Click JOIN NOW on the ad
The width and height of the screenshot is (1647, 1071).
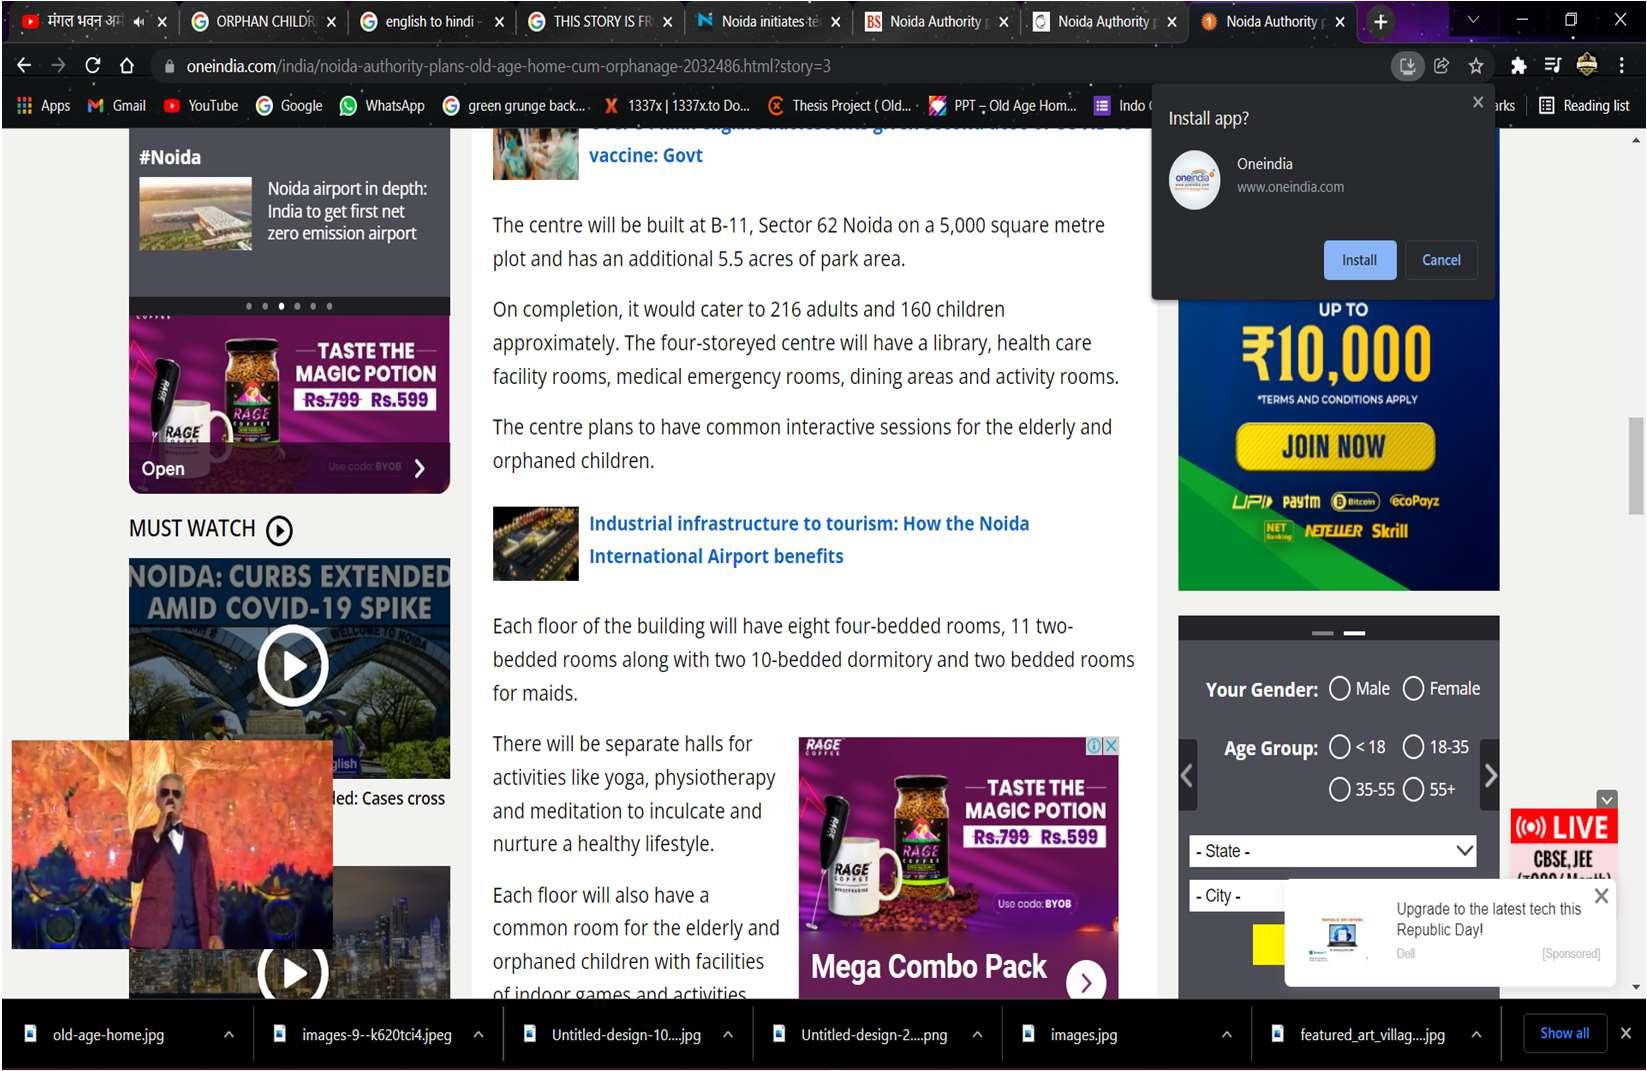(x=1334, y=447)
